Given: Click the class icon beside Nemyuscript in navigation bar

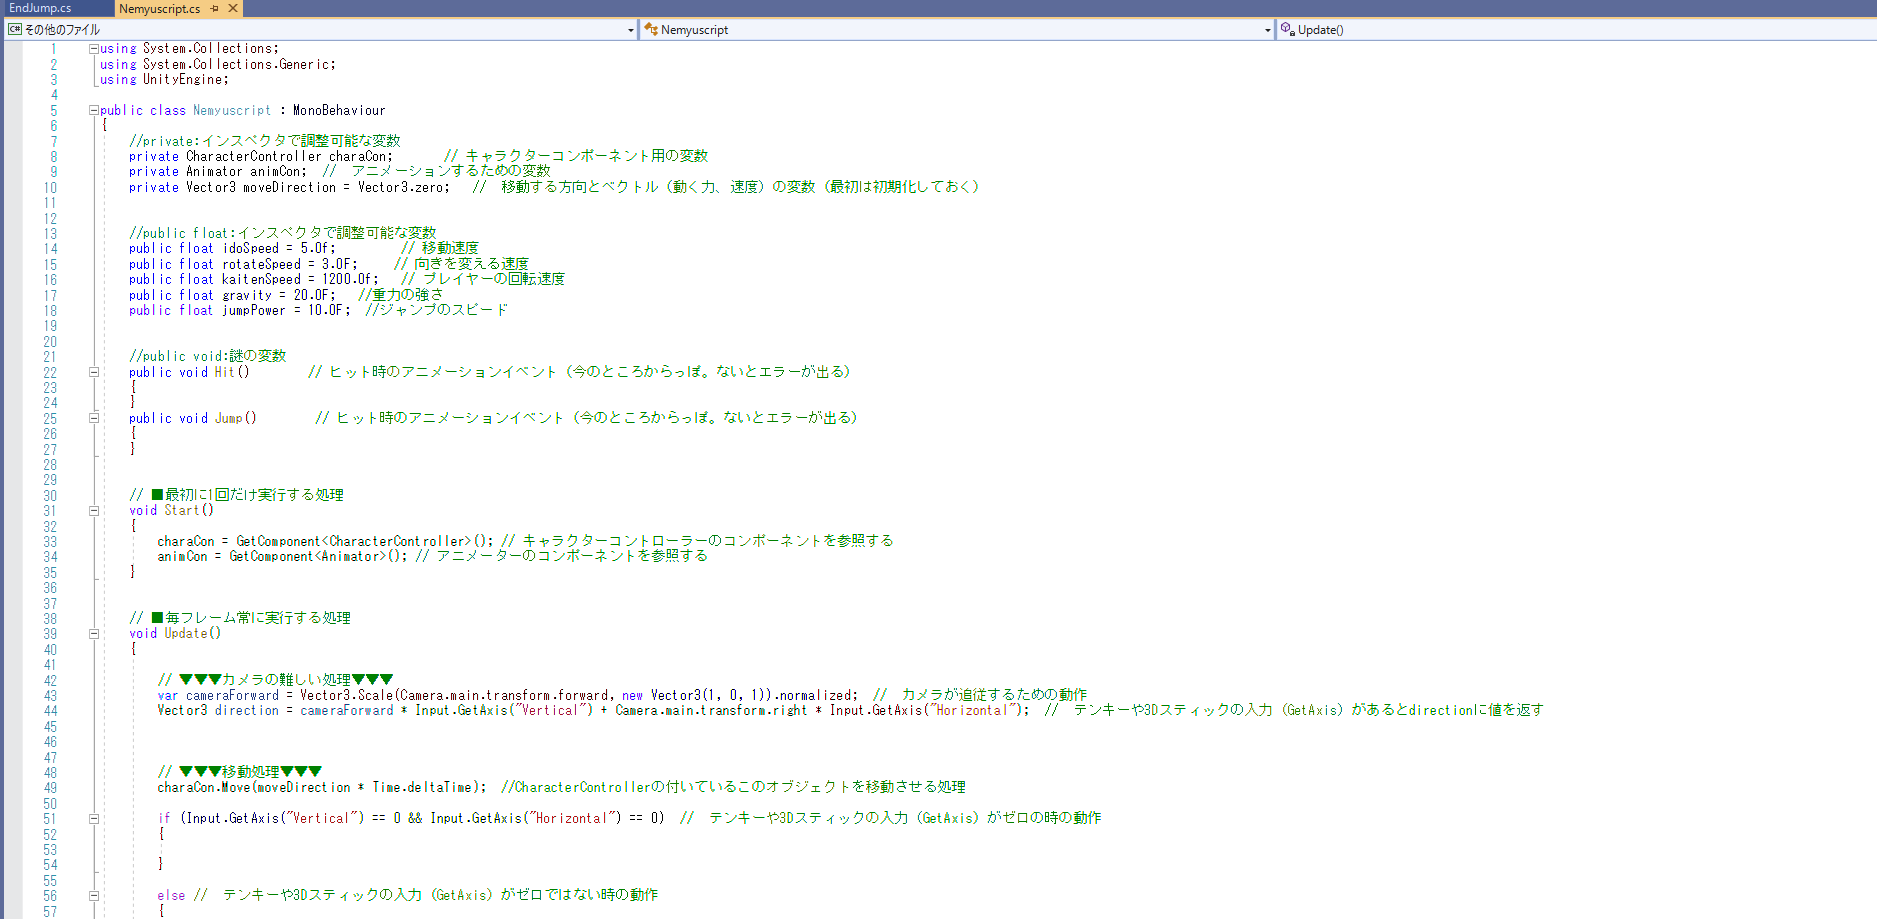Looking at the screenshot, I should point(649,30).
